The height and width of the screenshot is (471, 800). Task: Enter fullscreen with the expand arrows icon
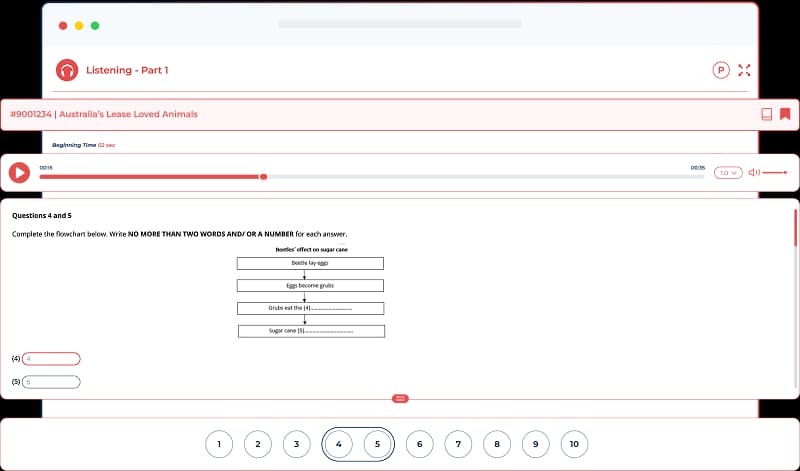tap(744, 70)
